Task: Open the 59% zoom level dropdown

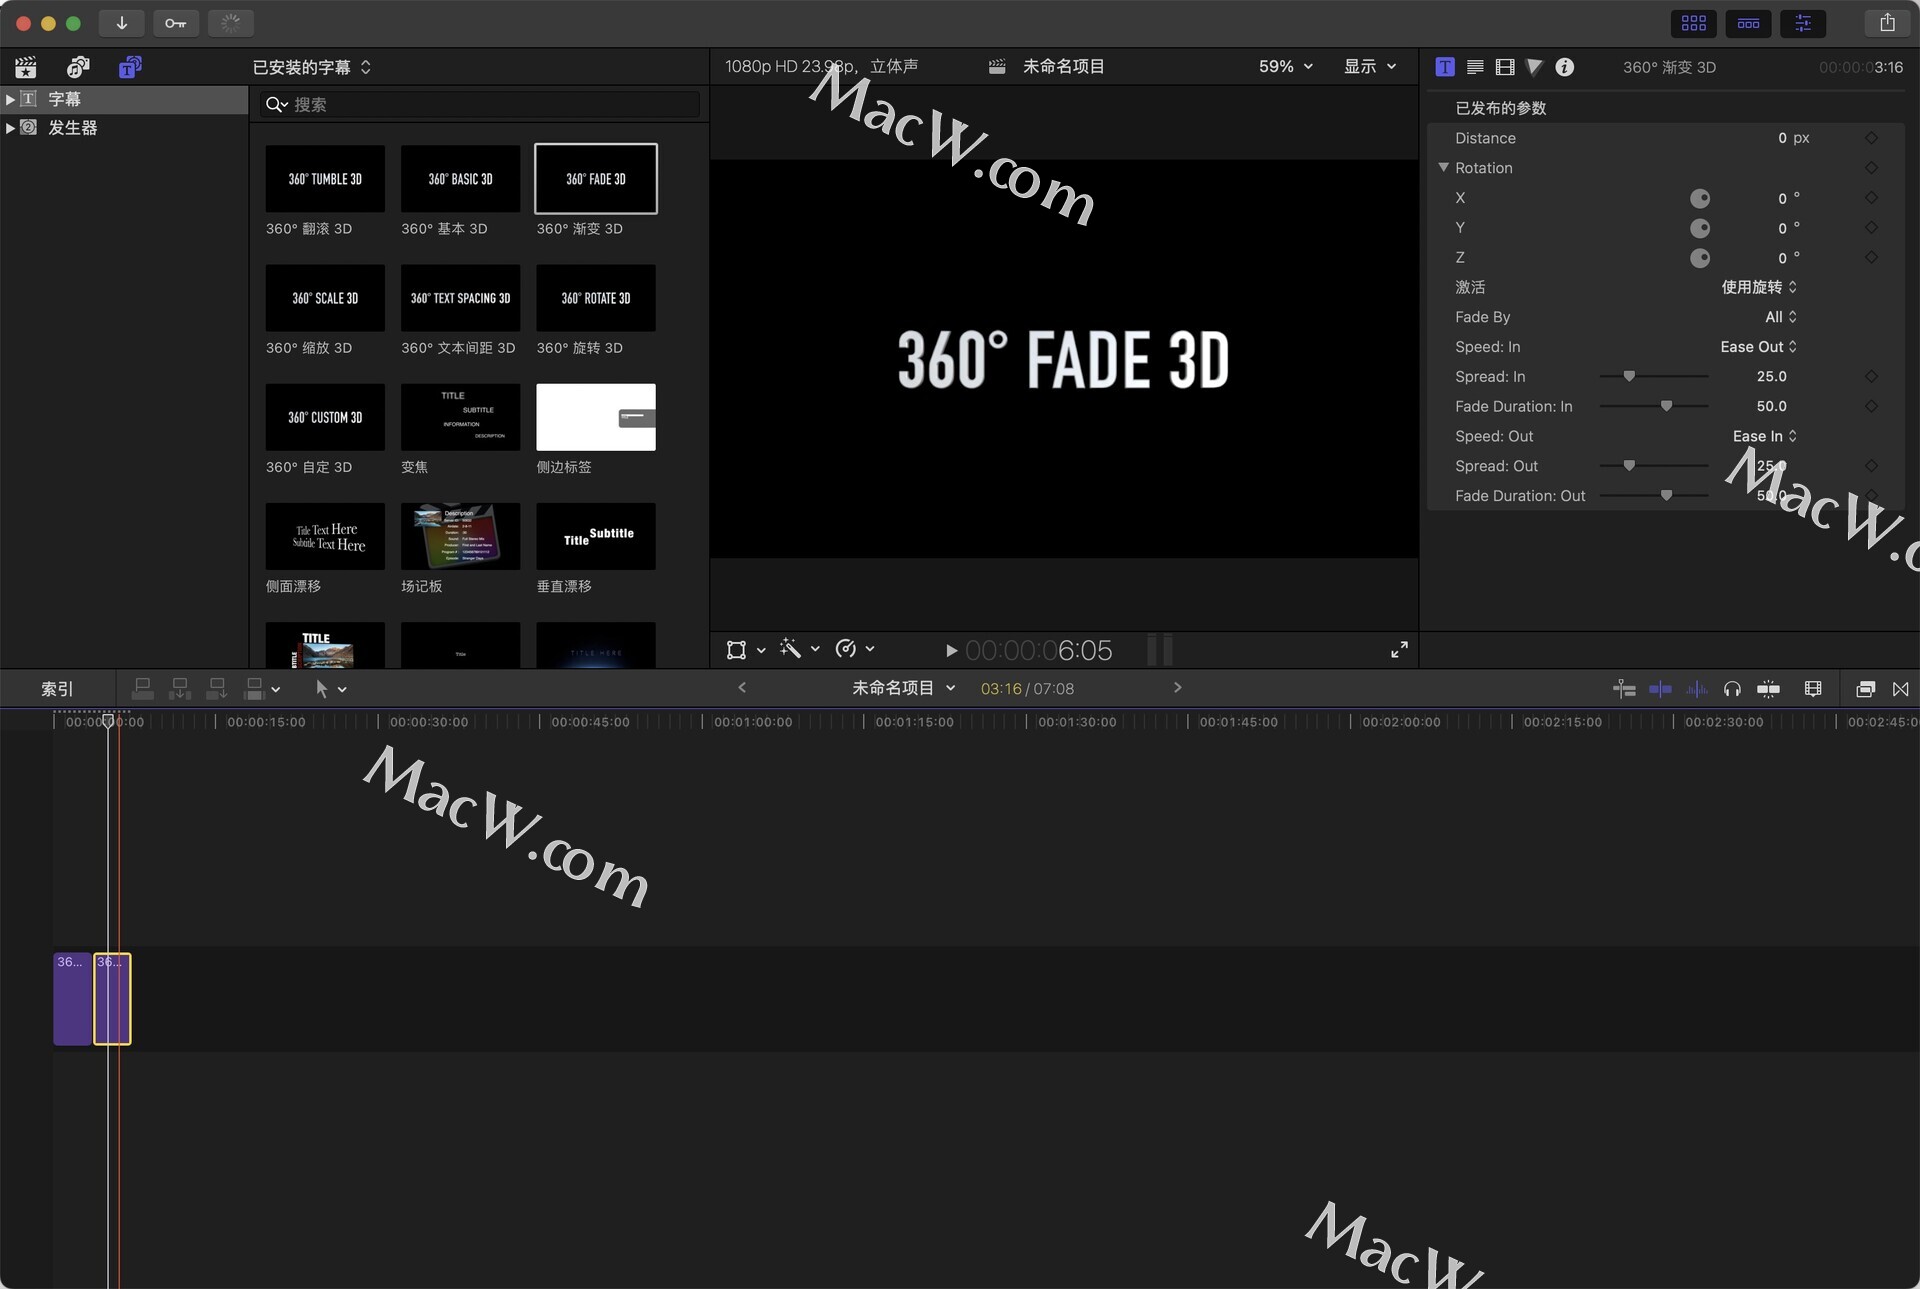Action: coord(1285,67)
